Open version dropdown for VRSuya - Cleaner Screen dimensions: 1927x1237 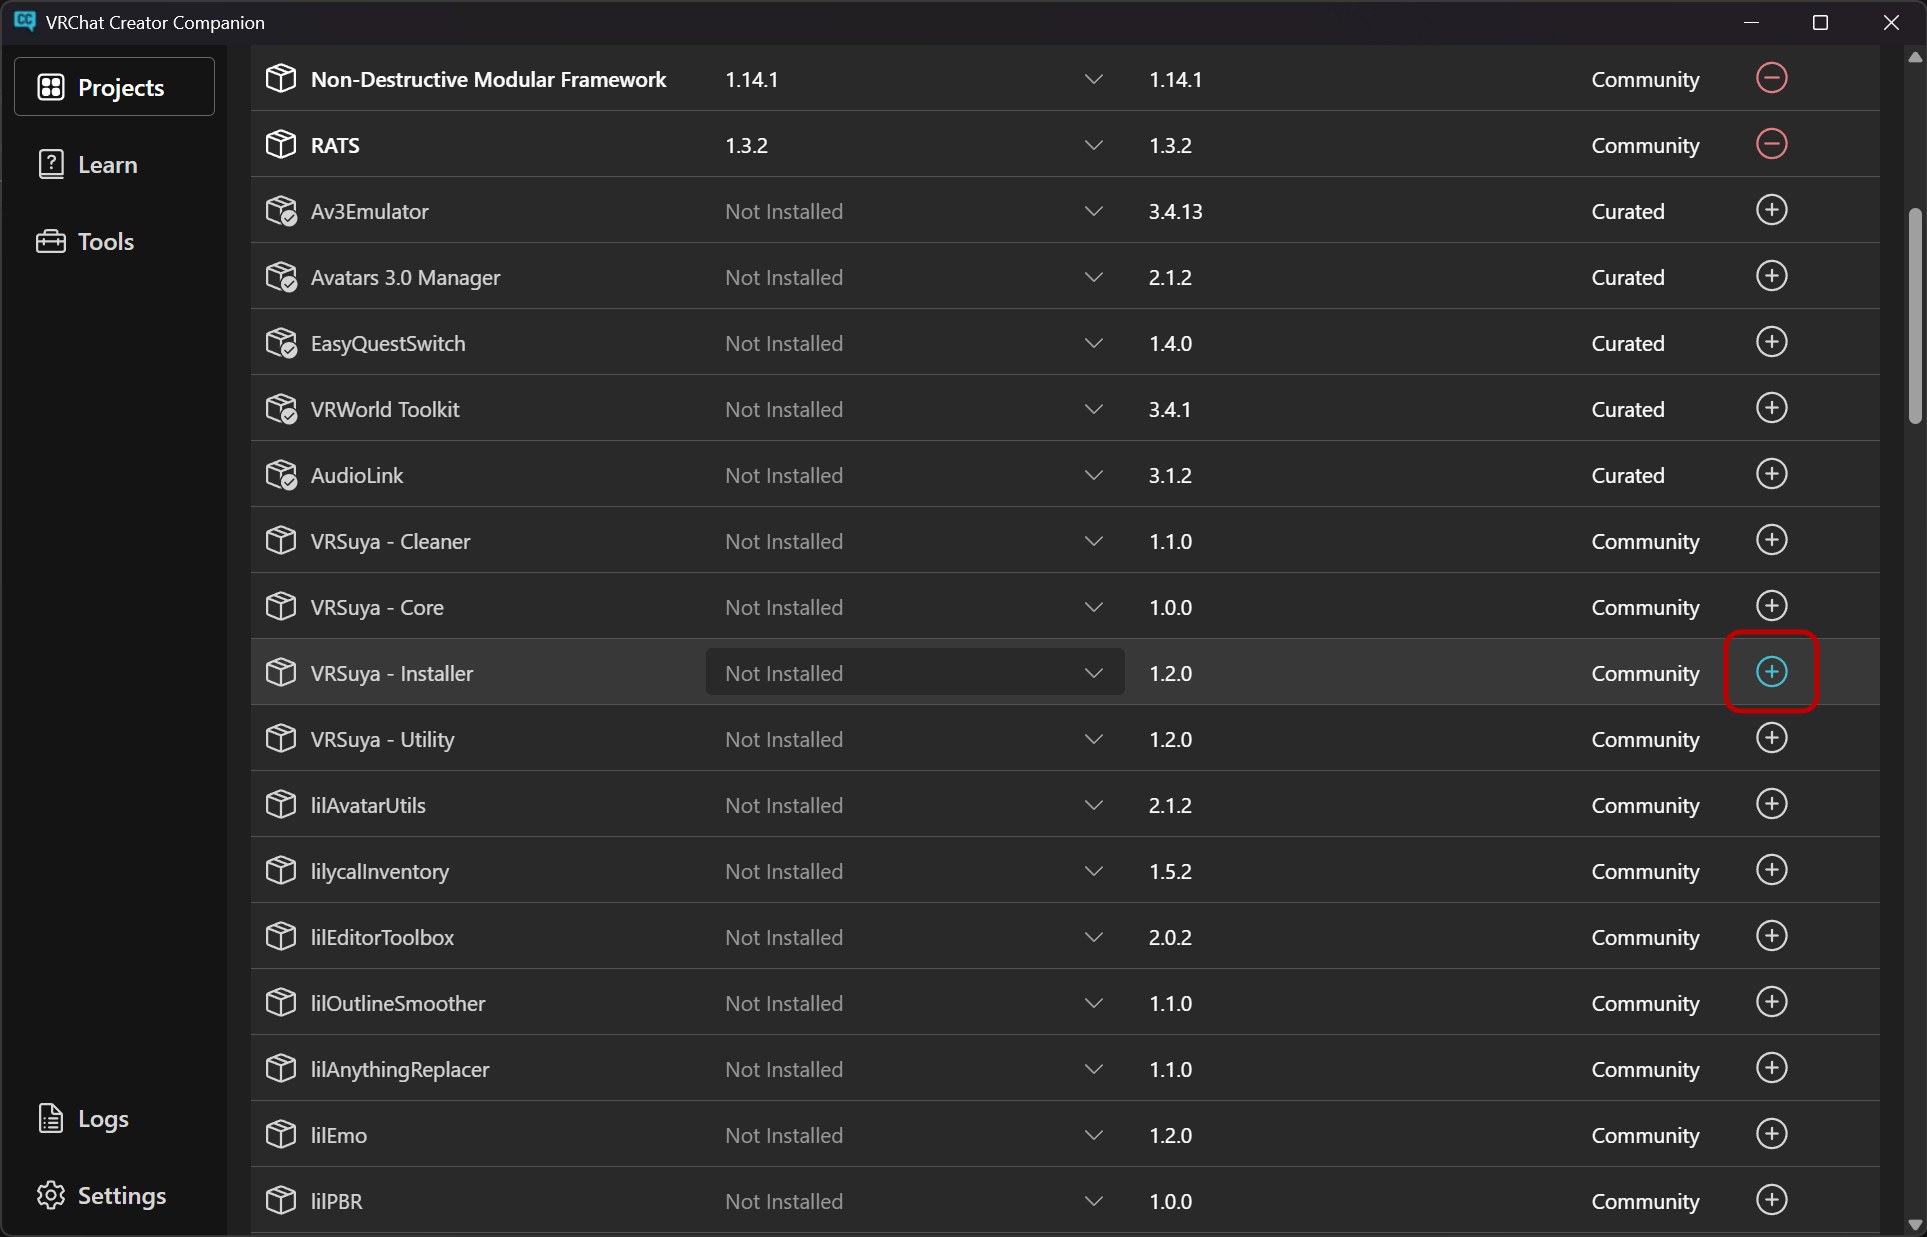[915, 541]
